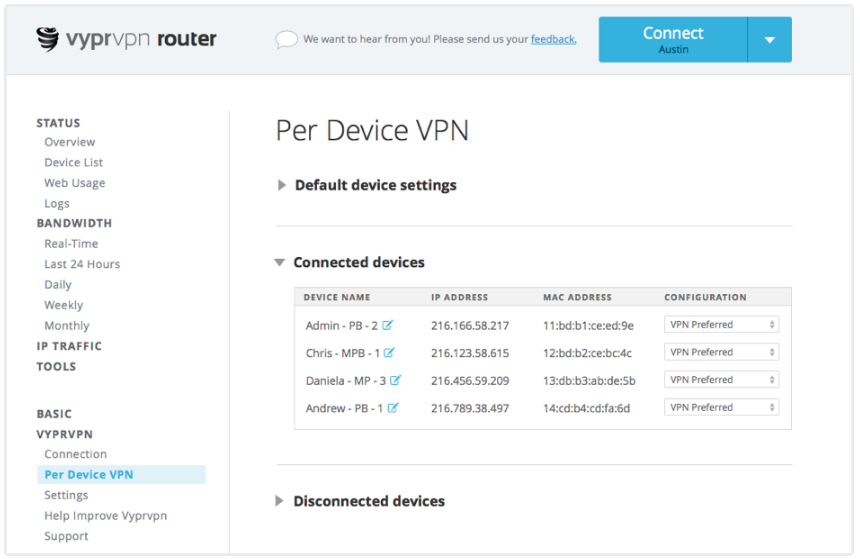The height and width of the screenshot is (559, 860).
Task: Open configuration dropdown for Andrew device
Action: click(721, 407)
